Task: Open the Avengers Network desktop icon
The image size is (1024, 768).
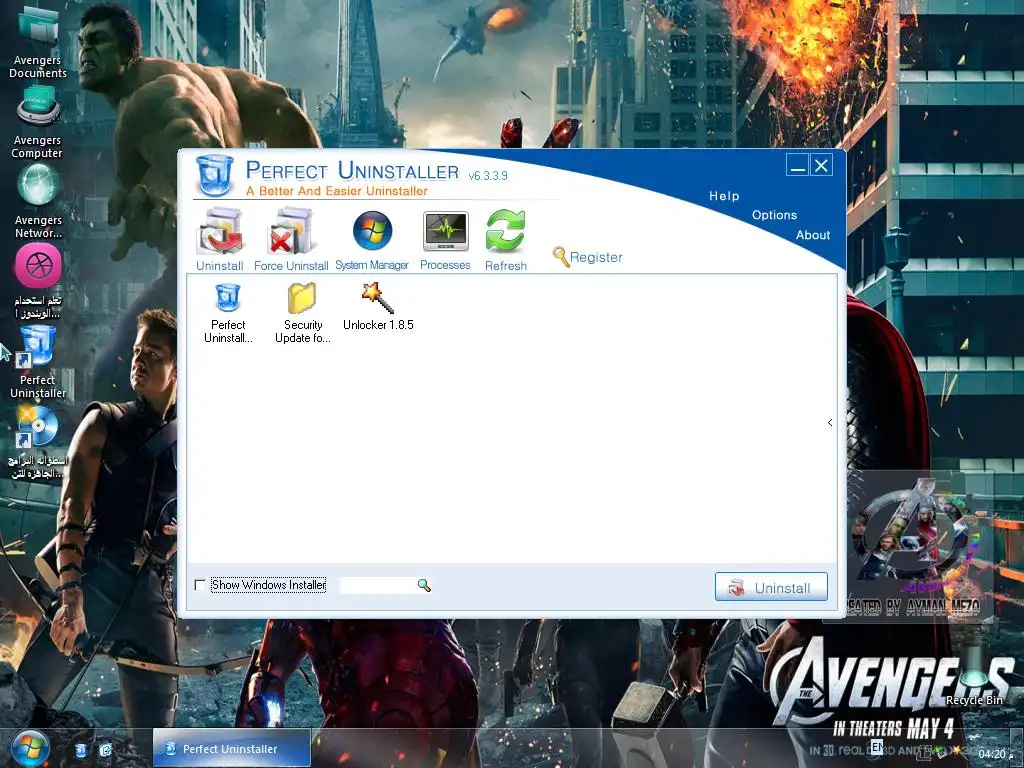Action: (x=38, y=201)
